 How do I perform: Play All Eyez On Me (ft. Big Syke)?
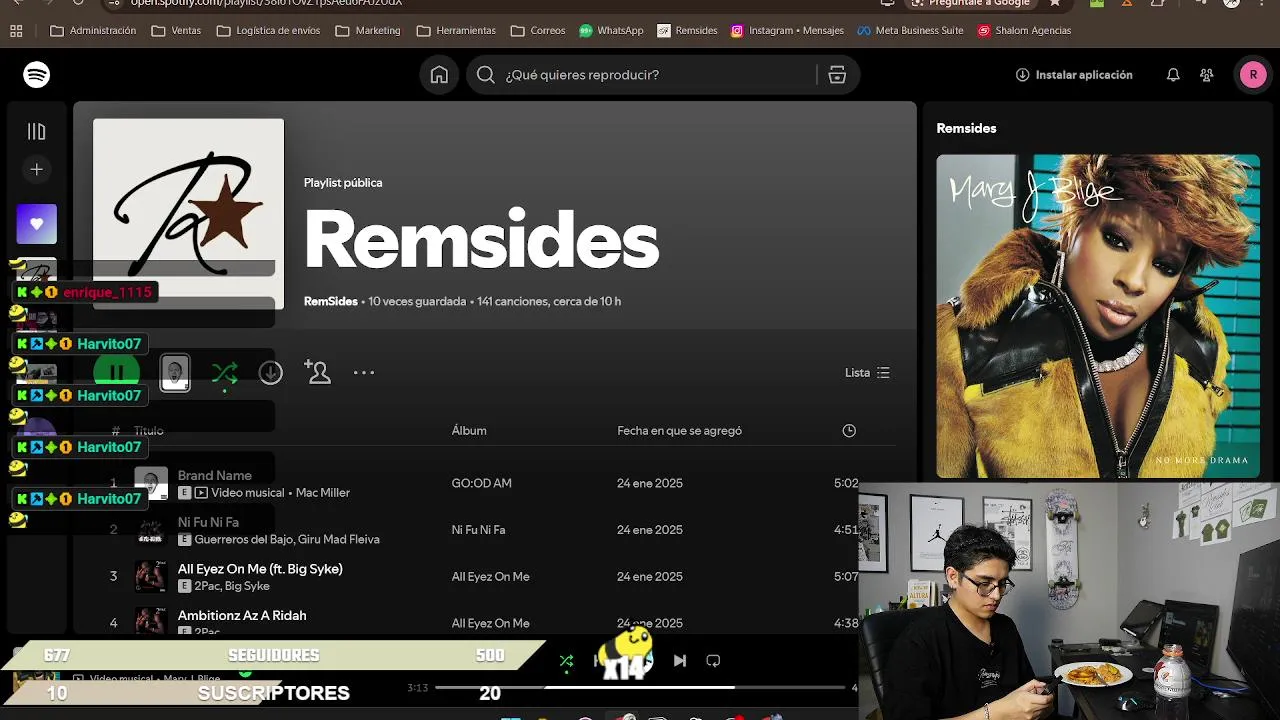point(260,569)
